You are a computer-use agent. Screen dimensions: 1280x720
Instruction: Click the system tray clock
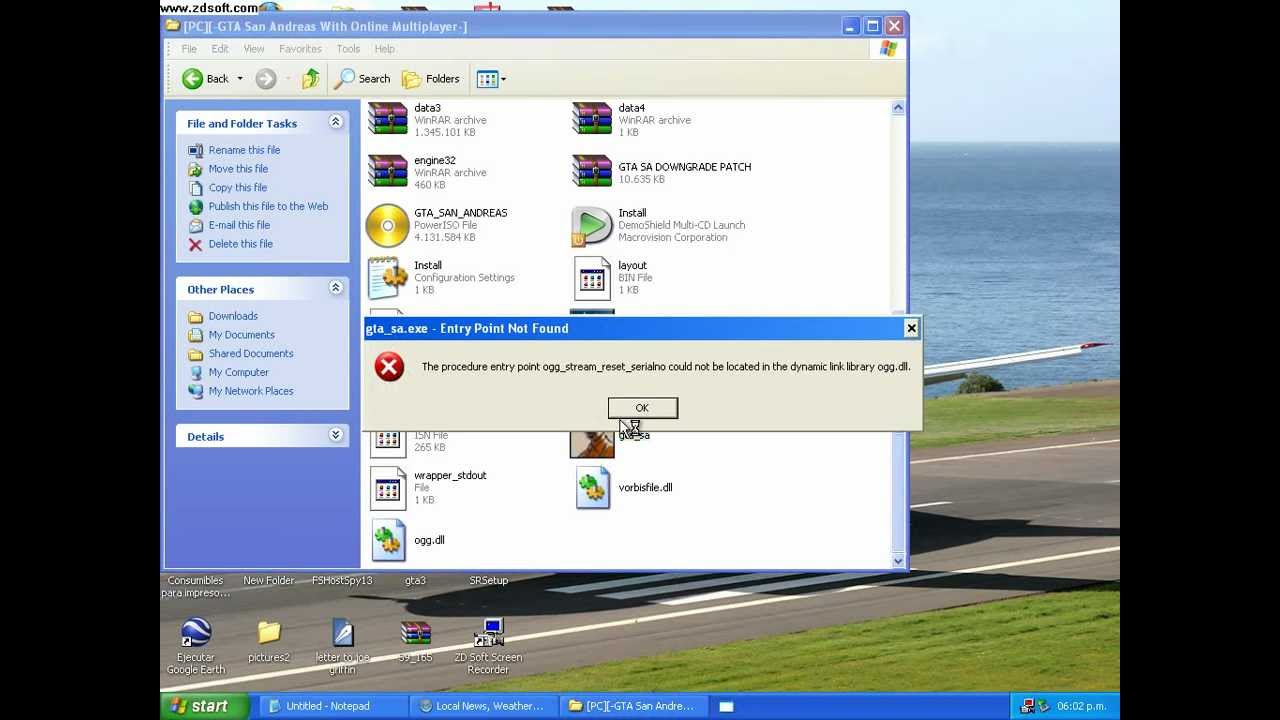pyautogui.click(x=1082, y=706)
